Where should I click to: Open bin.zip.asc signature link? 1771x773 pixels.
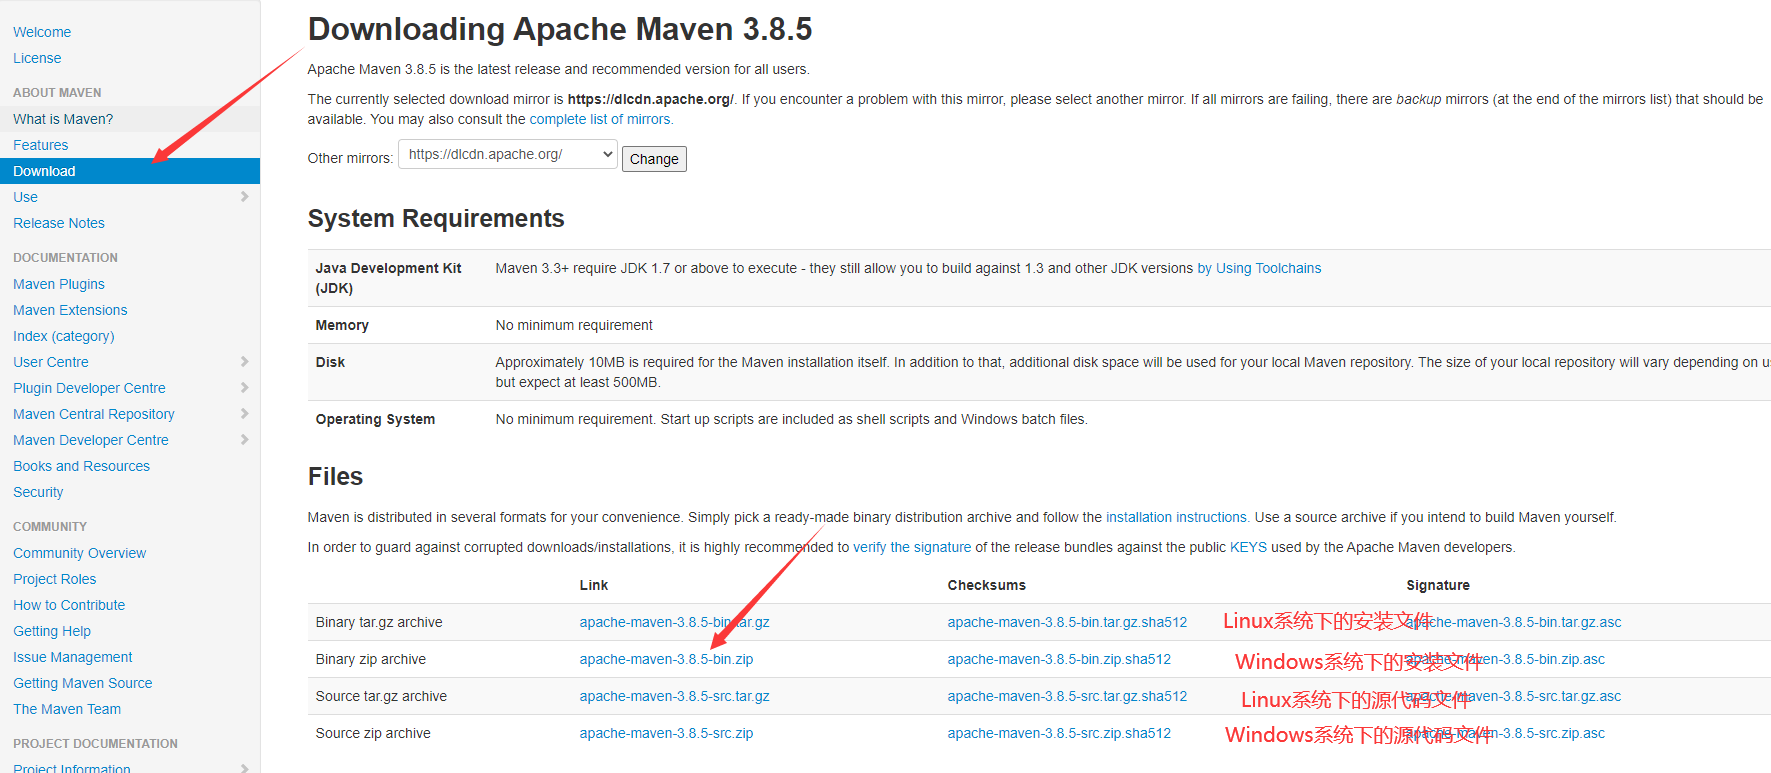pos(1506,659)
